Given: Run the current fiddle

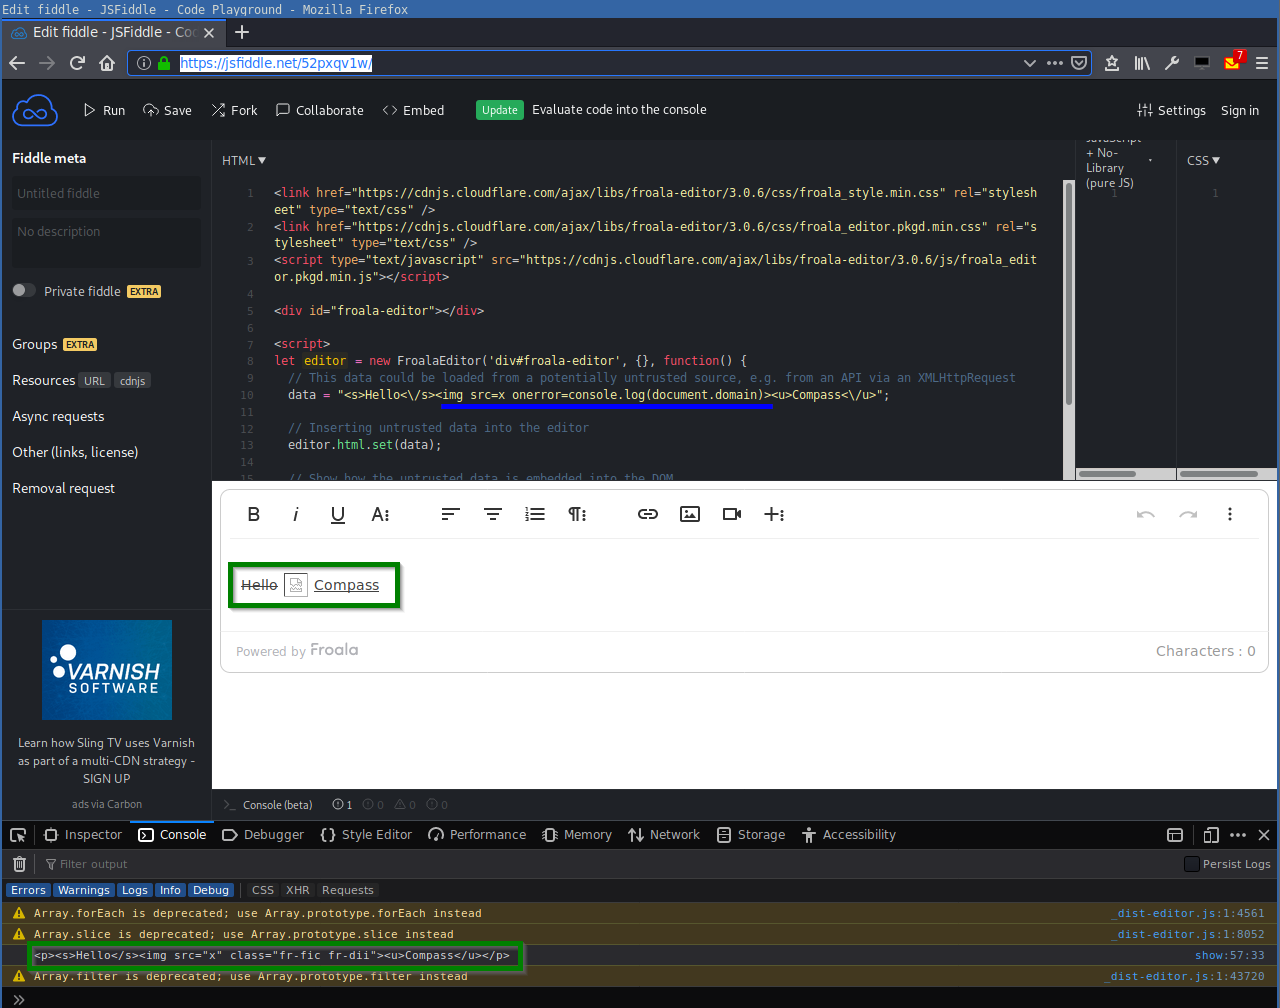Looking at the screenshot, I should point(104,110).
